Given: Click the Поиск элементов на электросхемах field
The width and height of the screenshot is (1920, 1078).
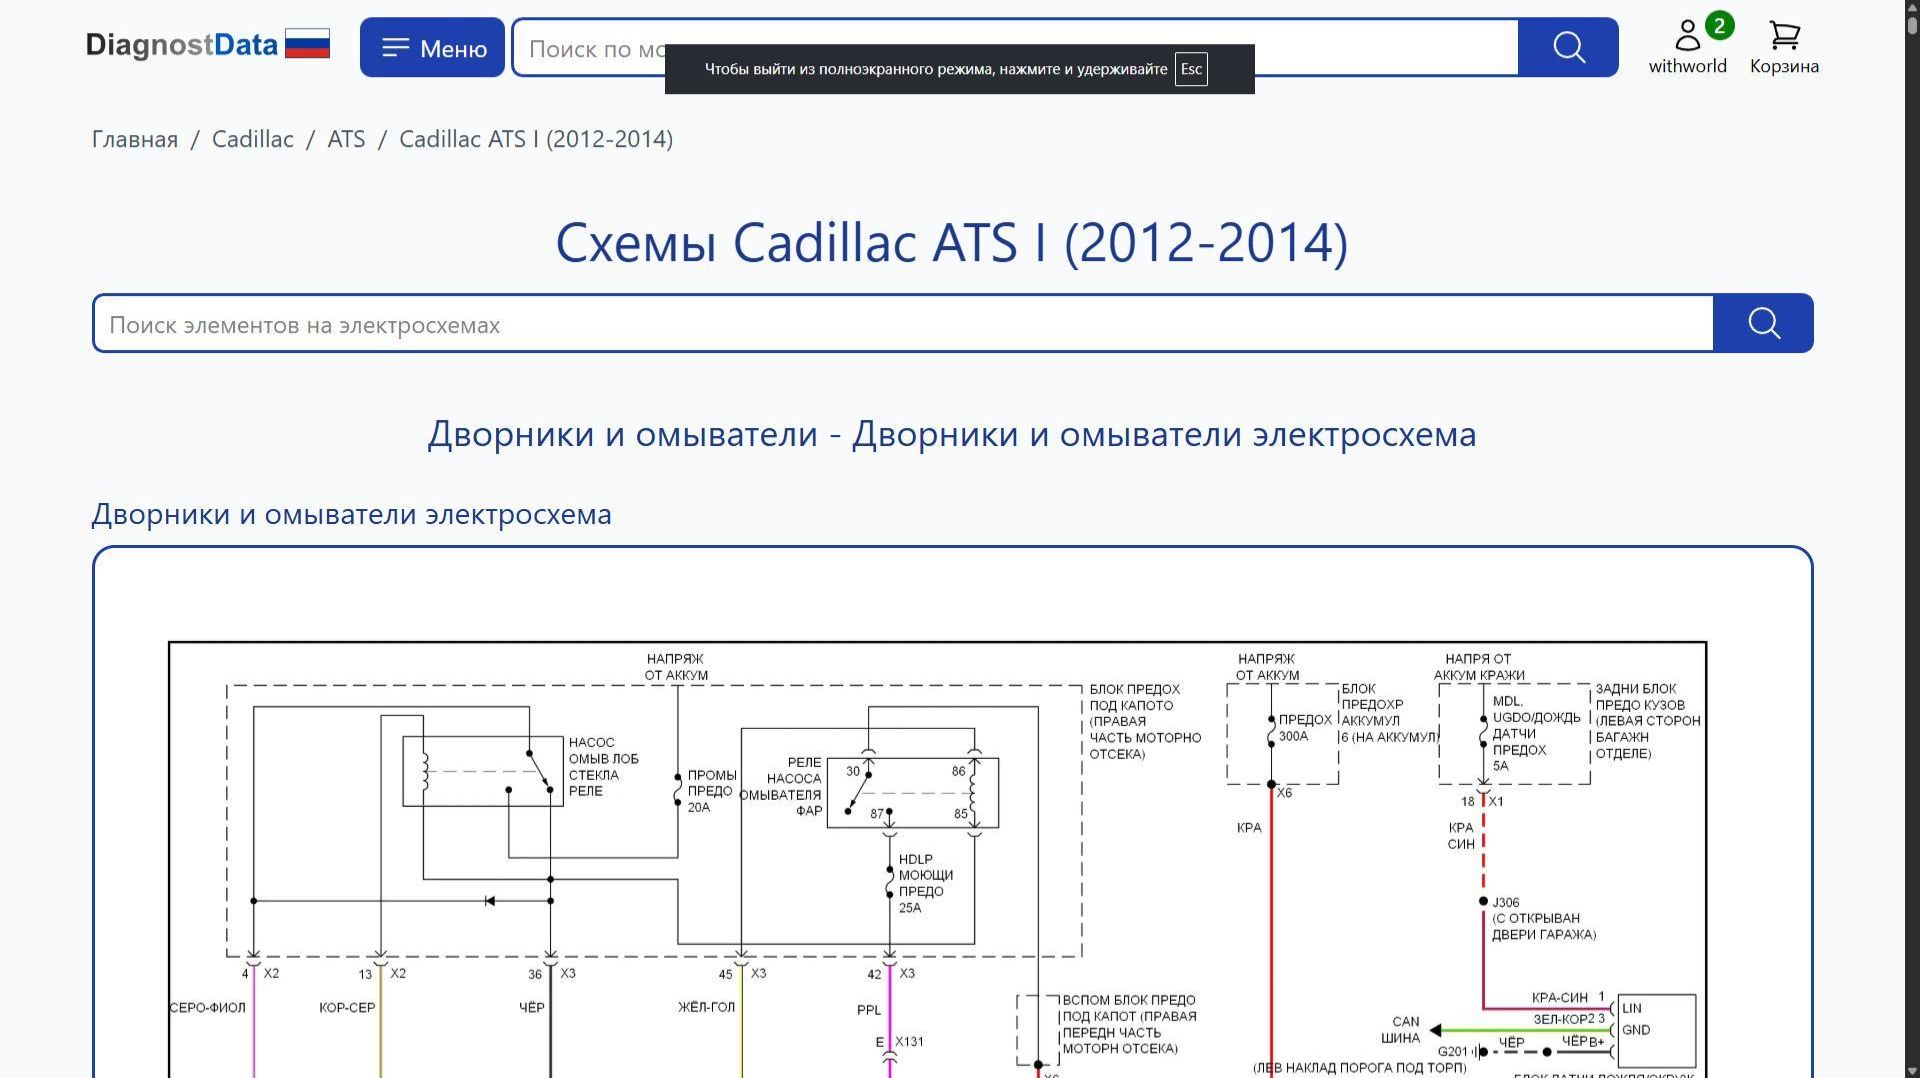Looking at the screenshot, I should [600, 323].
